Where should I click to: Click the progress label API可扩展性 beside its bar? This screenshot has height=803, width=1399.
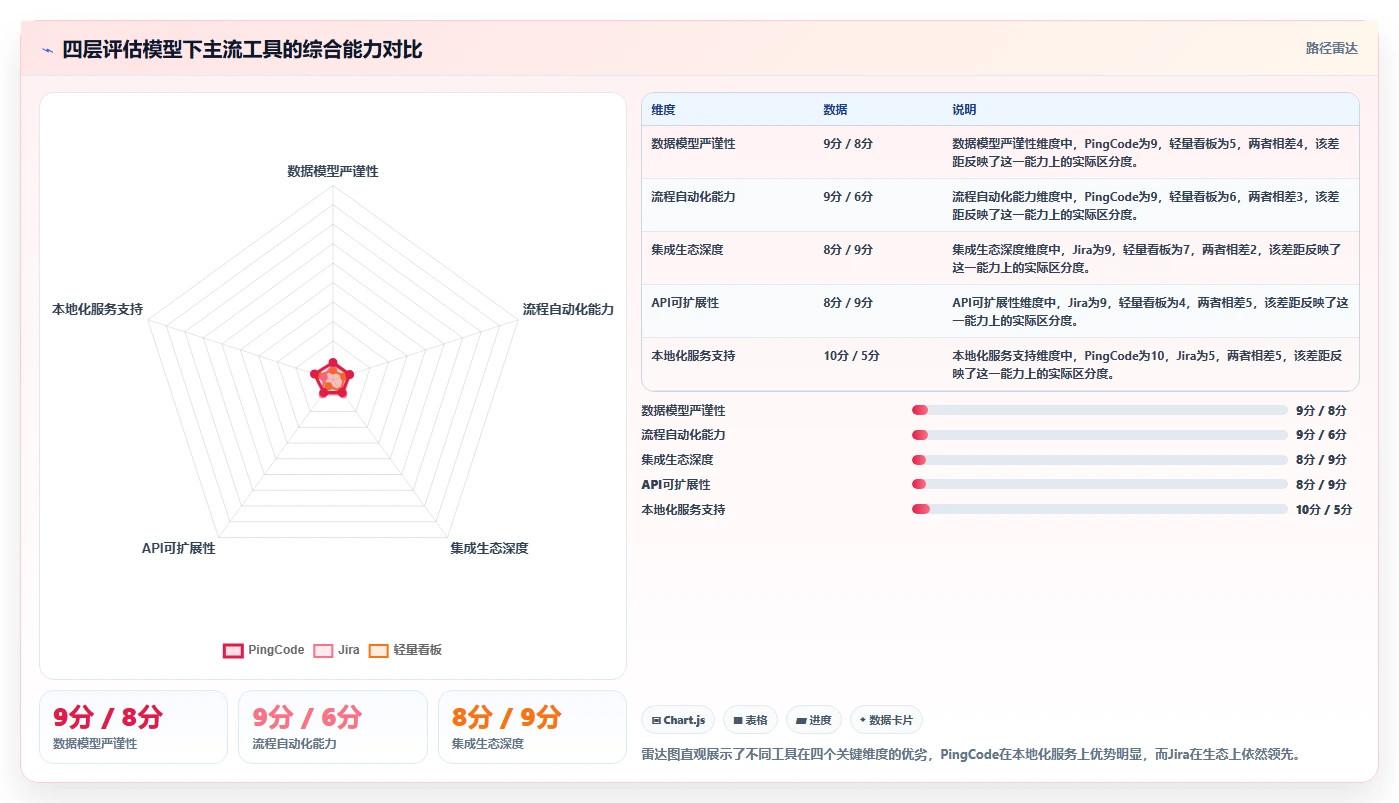tap(676, 485)
